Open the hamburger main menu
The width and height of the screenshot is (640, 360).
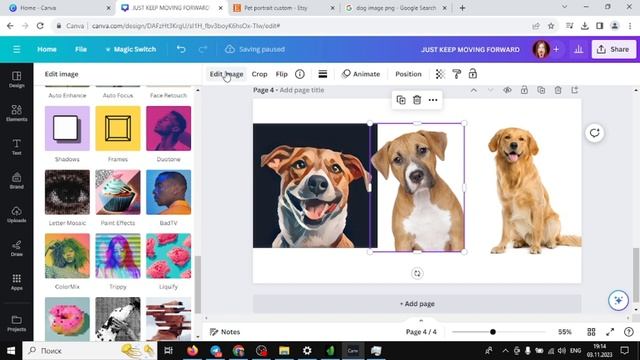[x=17, y=49]
